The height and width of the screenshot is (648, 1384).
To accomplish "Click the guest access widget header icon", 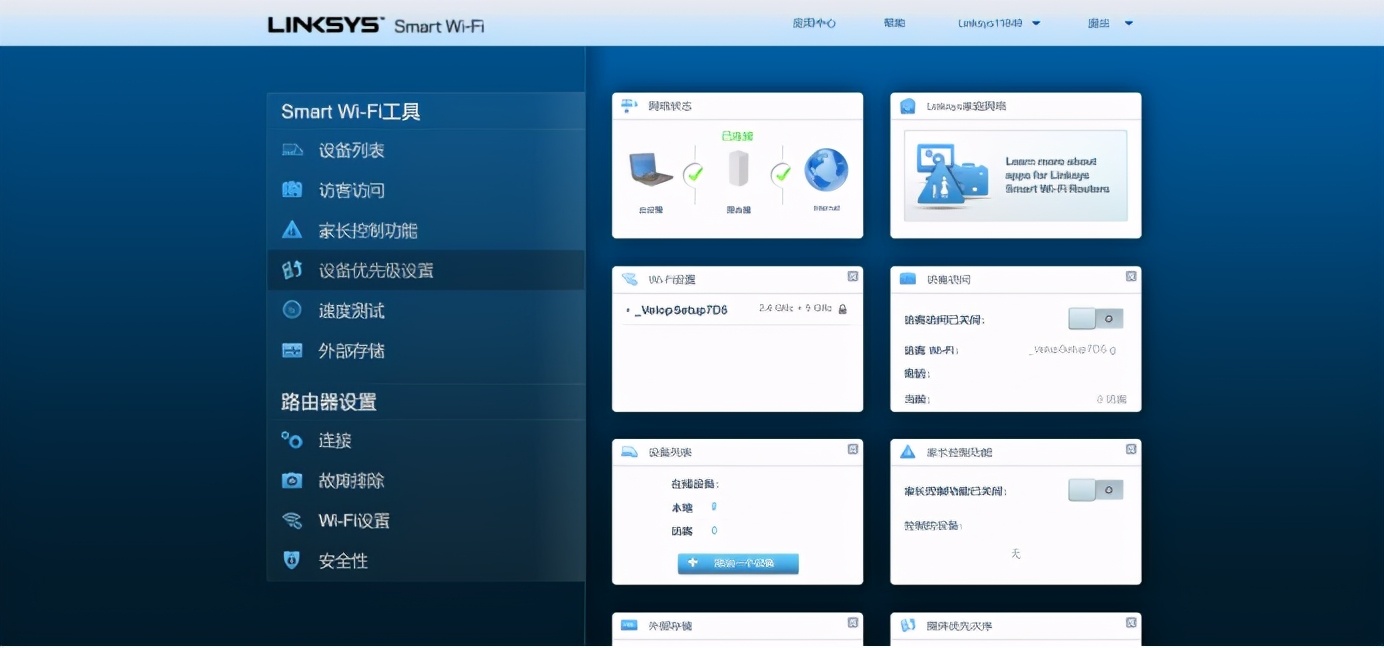I will coord(908,279).
